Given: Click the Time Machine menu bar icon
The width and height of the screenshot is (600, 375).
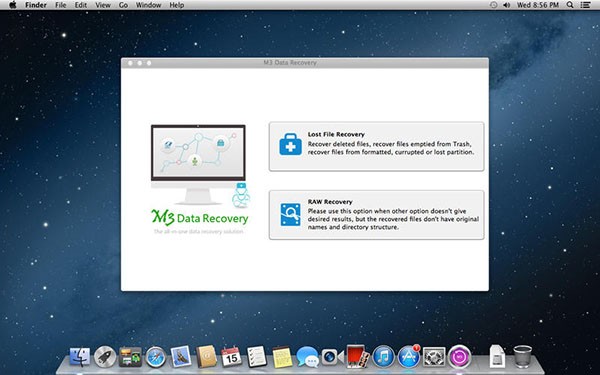Looking at the screenshot, I should tap(494, 5).
